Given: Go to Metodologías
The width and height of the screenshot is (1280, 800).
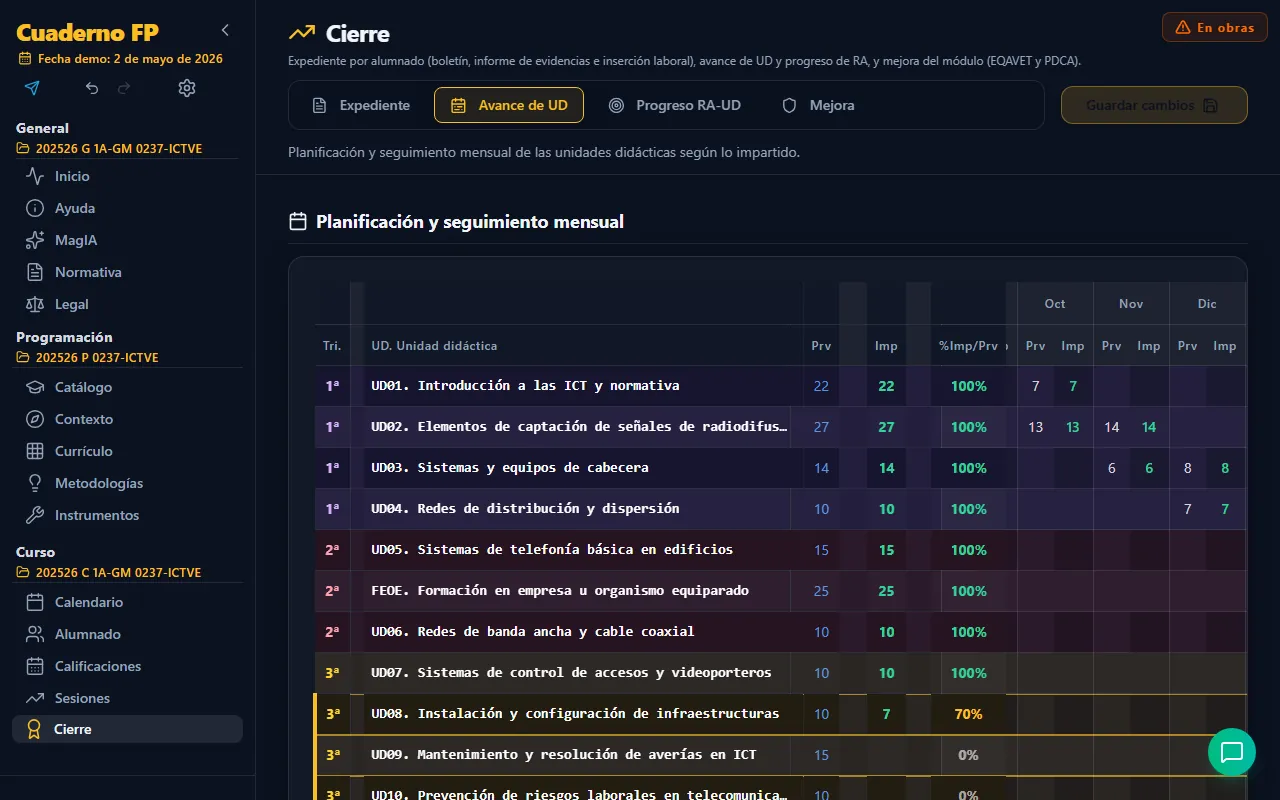Looking at the screenshot, I should tap(127, 483).
